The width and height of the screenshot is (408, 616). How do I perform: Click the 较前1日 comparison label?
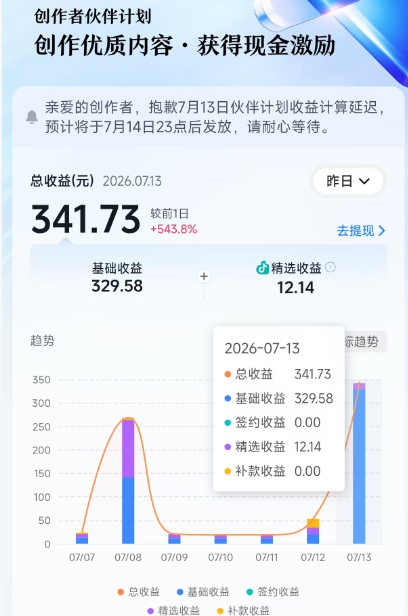169,214
